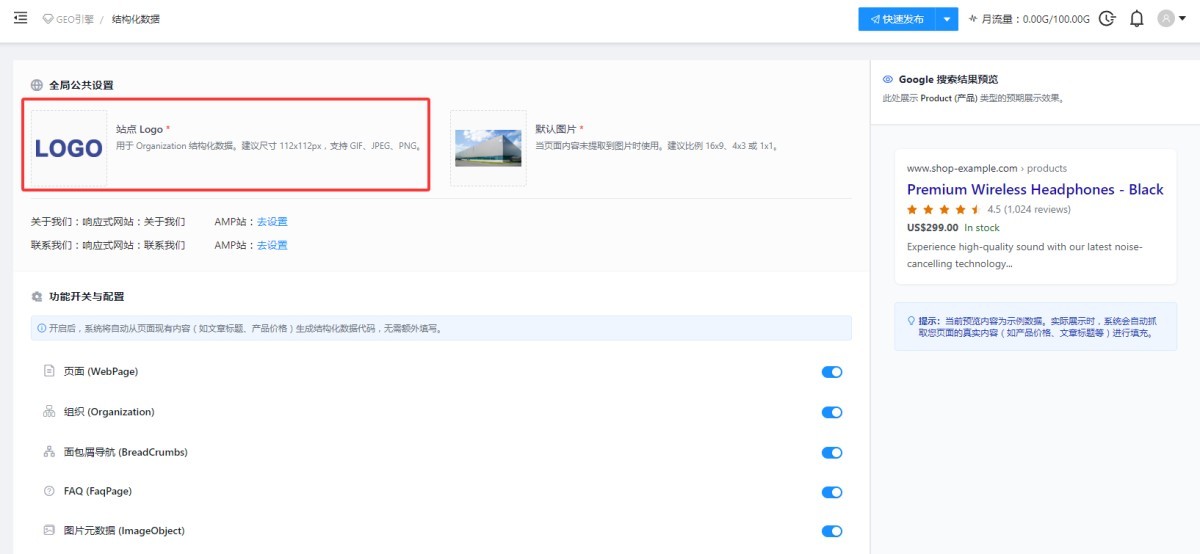Image resolution: width=1200 pixels, height=554 pixels.
Task: Click the clock history icon
Action: 1107,19
